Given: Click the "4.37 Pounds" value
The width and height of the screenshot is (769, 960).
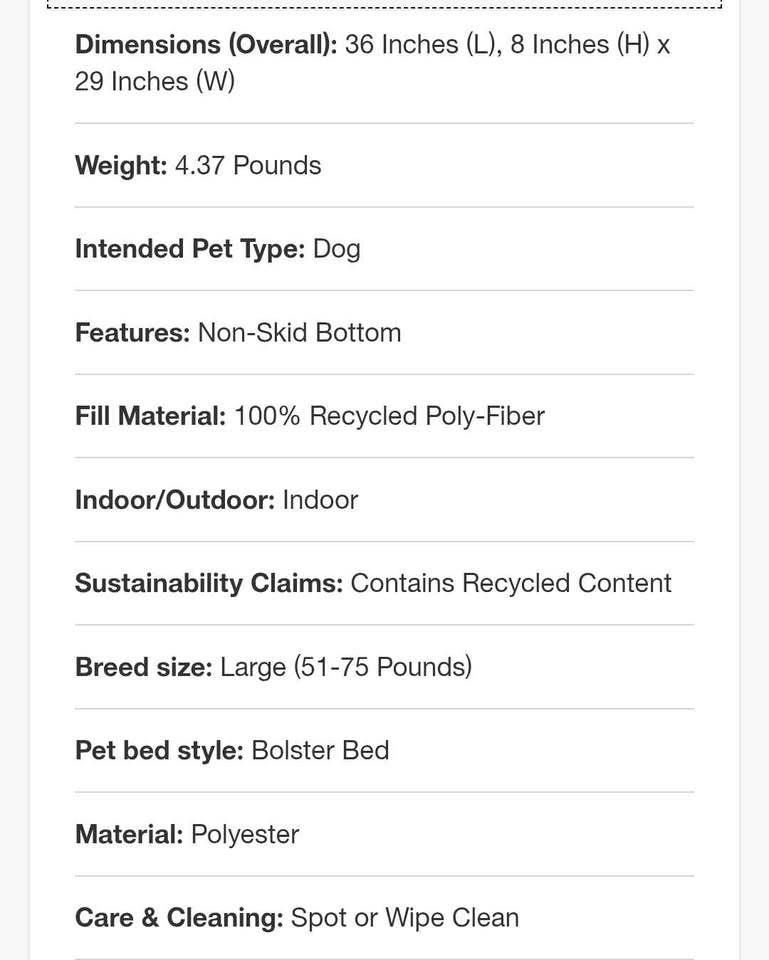Looking at the screenshot, I should 248,166.
